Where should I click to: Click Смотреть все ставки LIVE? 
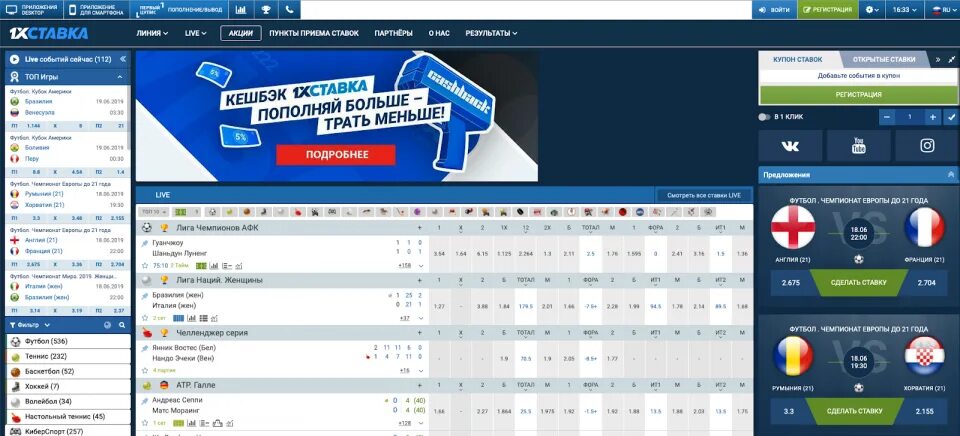tap(703, 195)
